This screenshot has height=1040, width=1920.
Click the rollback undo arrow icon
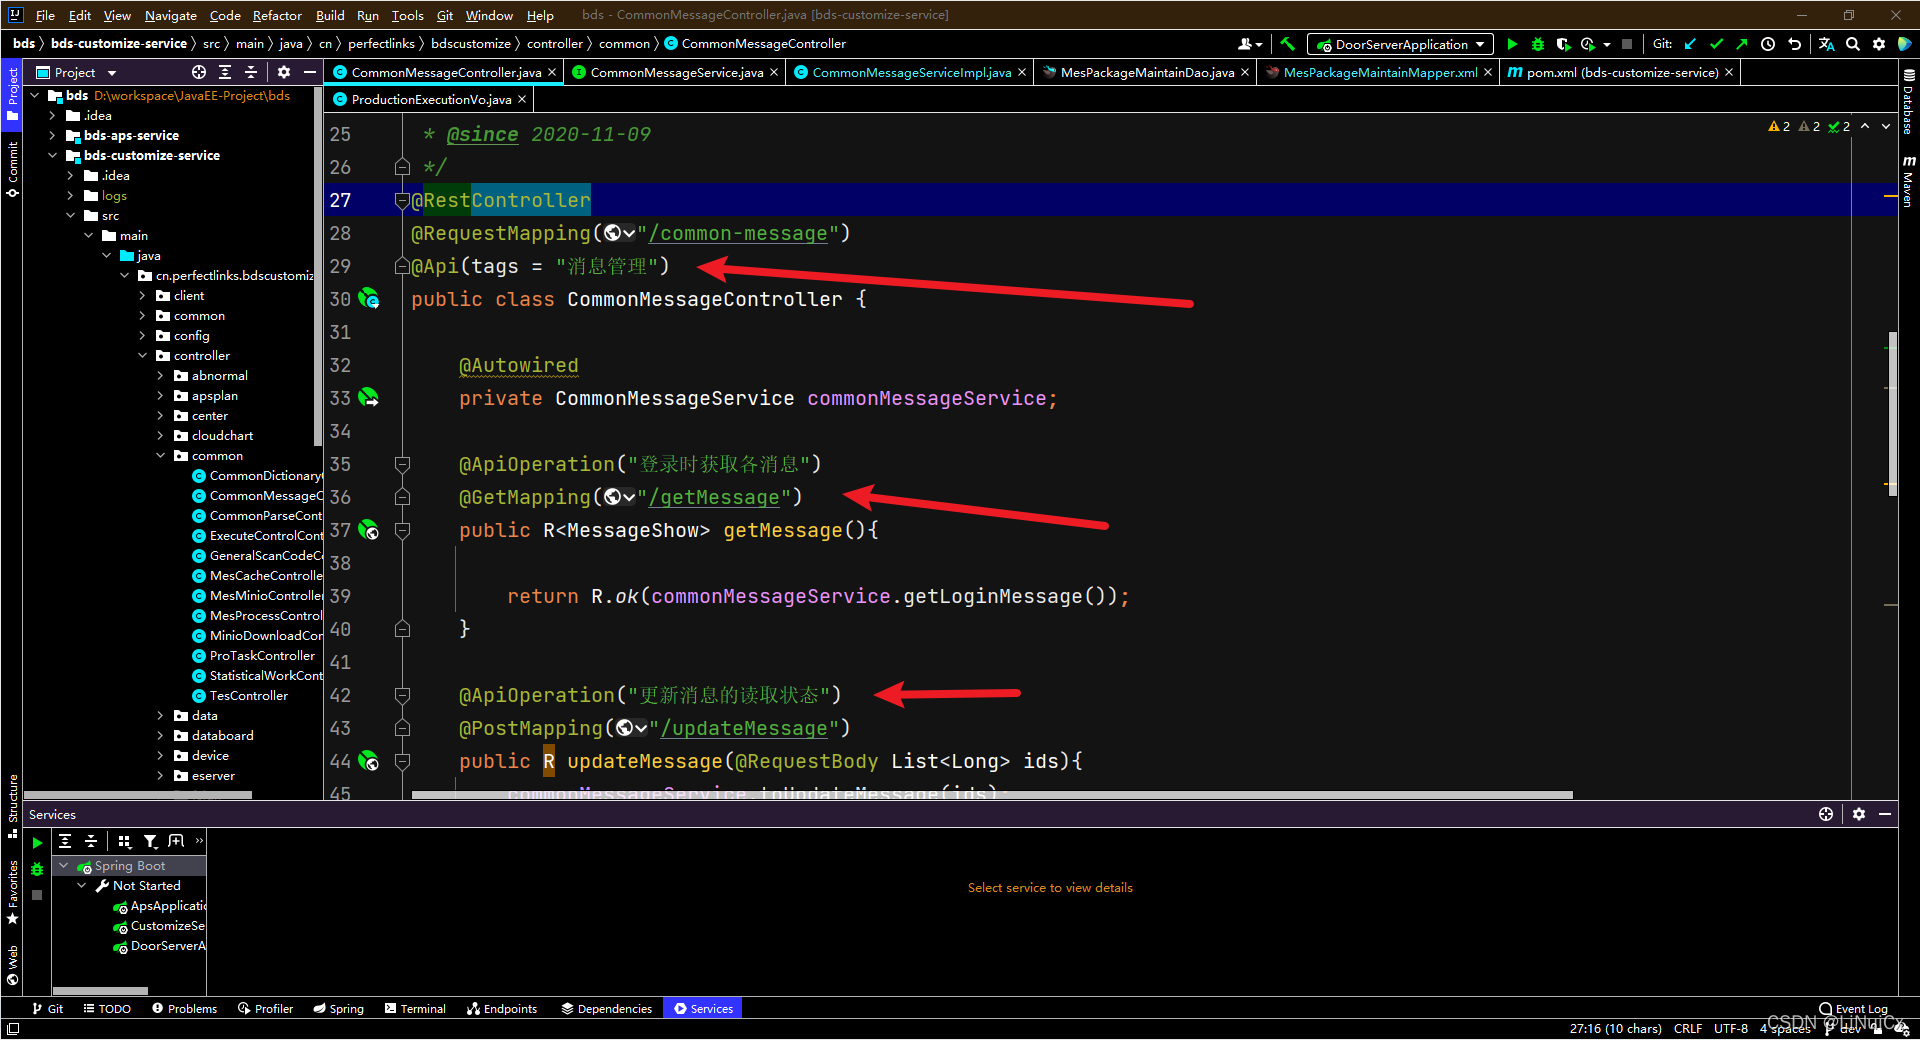(1794, 44)
